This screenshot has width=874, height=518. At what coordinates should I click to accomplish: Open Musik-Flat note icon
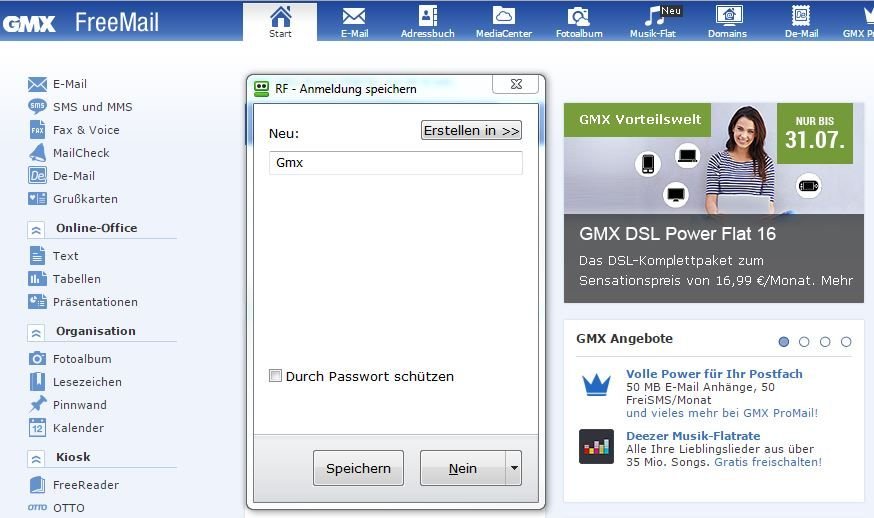click(x=653, y=16)
